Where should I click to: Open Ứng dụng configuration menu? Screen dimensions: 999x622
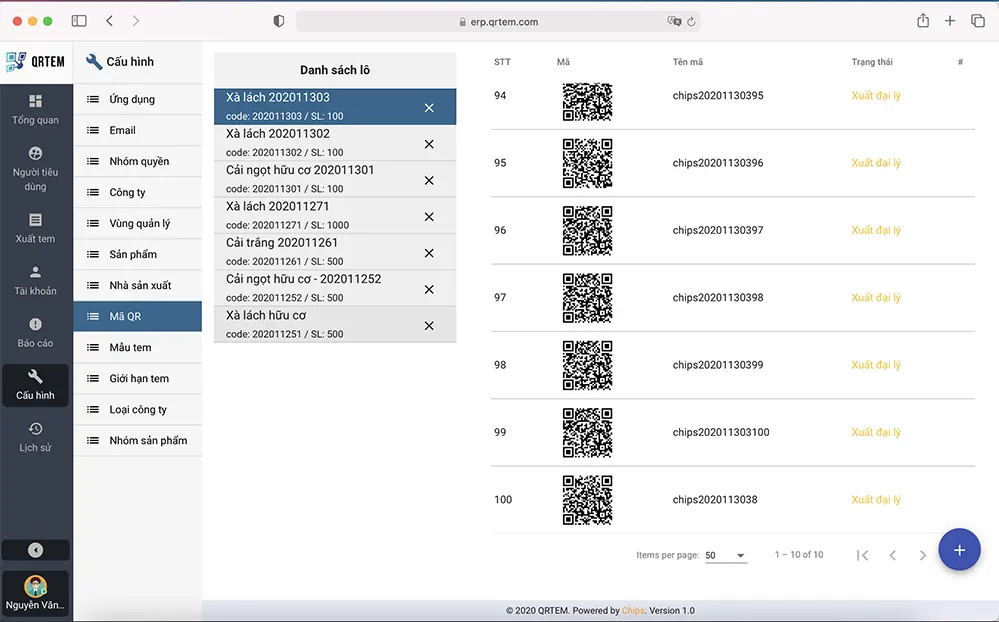pos(138,99)
